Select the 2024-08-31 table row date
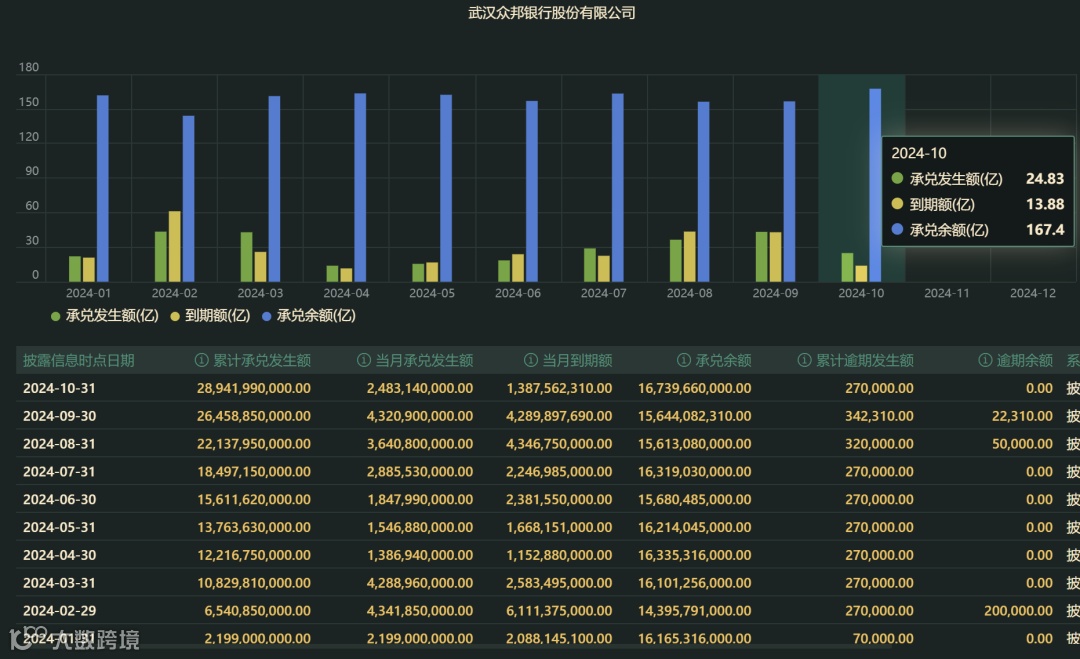This screenshot has width=1080, height=659. click(59, 444)
